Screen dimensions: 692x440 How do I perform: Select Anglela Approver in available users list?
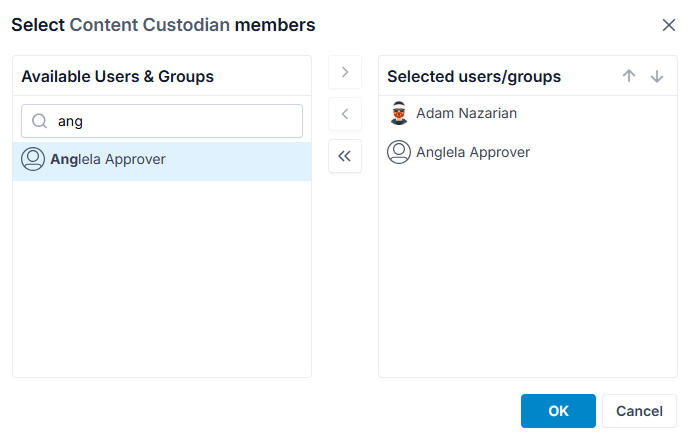pyautogui.click(x=162, y=159)
